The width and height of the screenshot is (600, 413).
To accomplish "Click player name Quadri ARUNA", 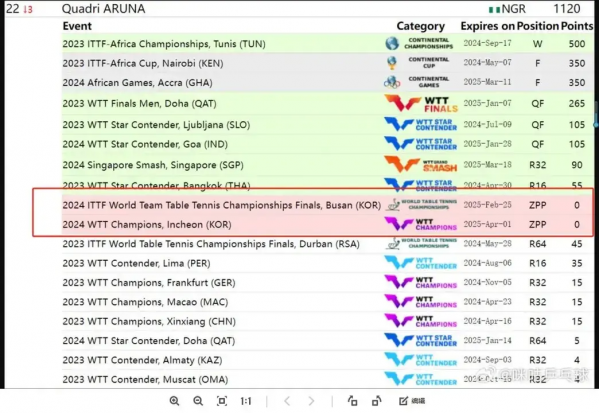I will click(104, 9).
